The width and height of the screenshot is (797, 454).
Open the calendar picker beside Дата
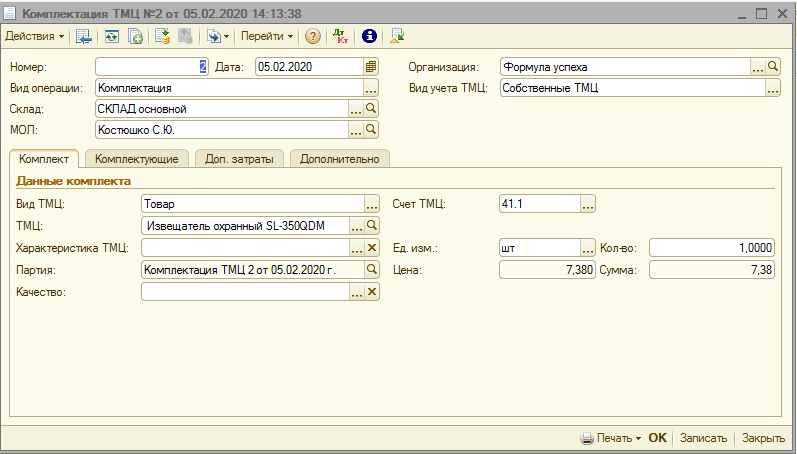(371, 67)
